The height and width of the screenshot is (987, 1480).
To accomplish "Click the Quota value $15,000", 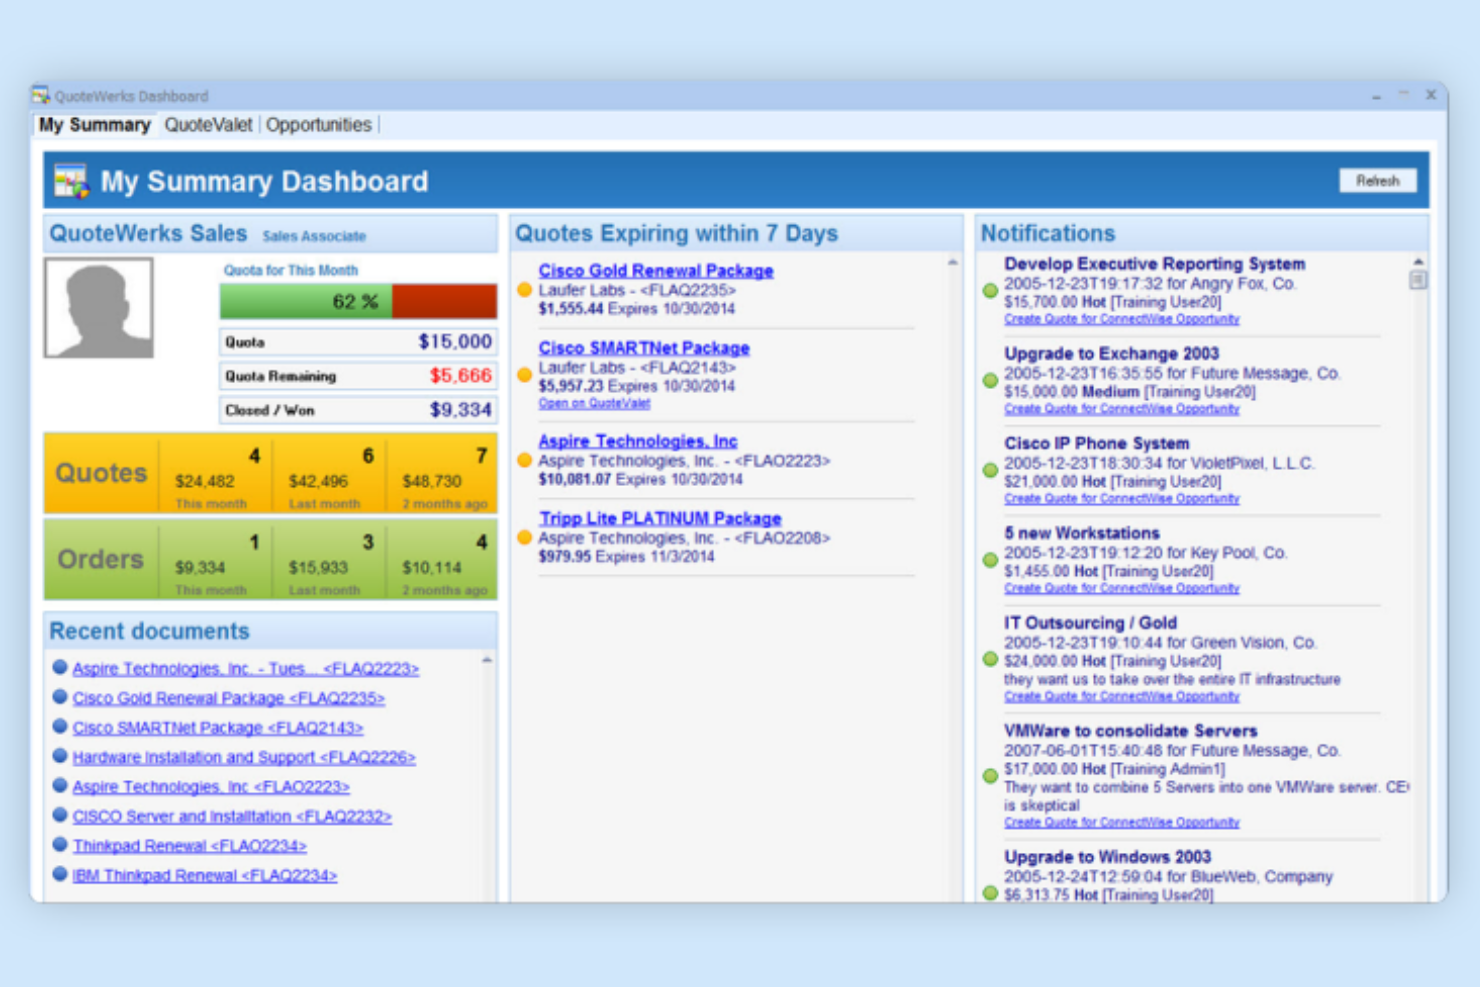I will pyautogui.click(x=454, y=342).
